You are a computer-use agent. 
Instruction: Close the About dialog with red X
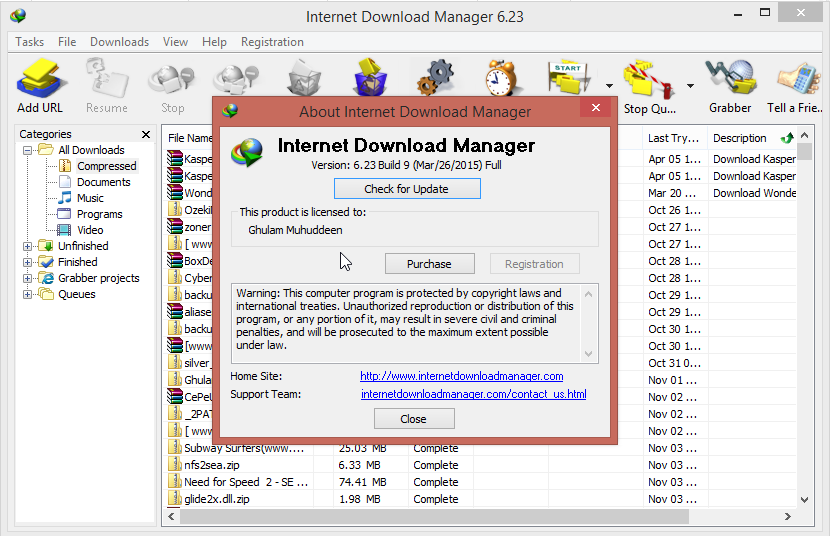(x=596, y=108)
